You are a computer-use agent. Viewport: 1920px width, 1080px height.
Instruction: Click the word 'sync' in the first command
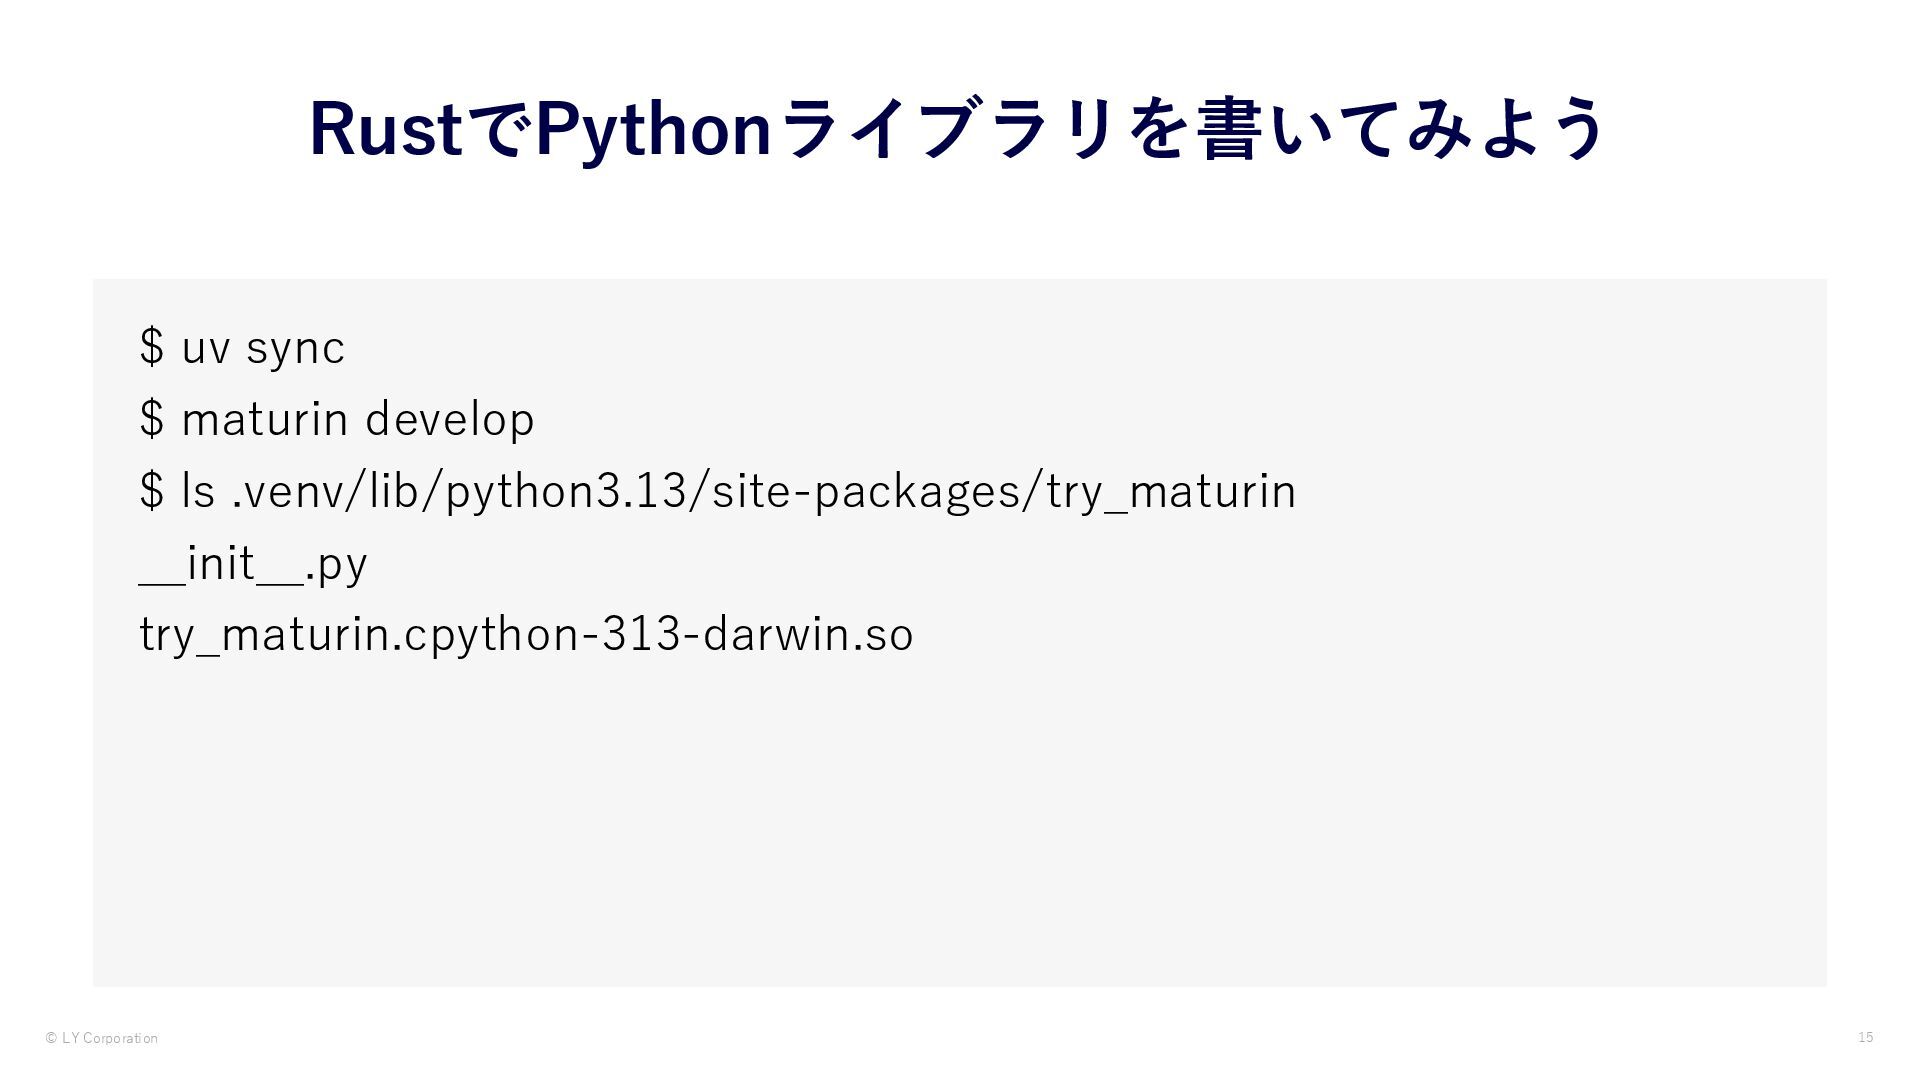(x=296, y=350)
